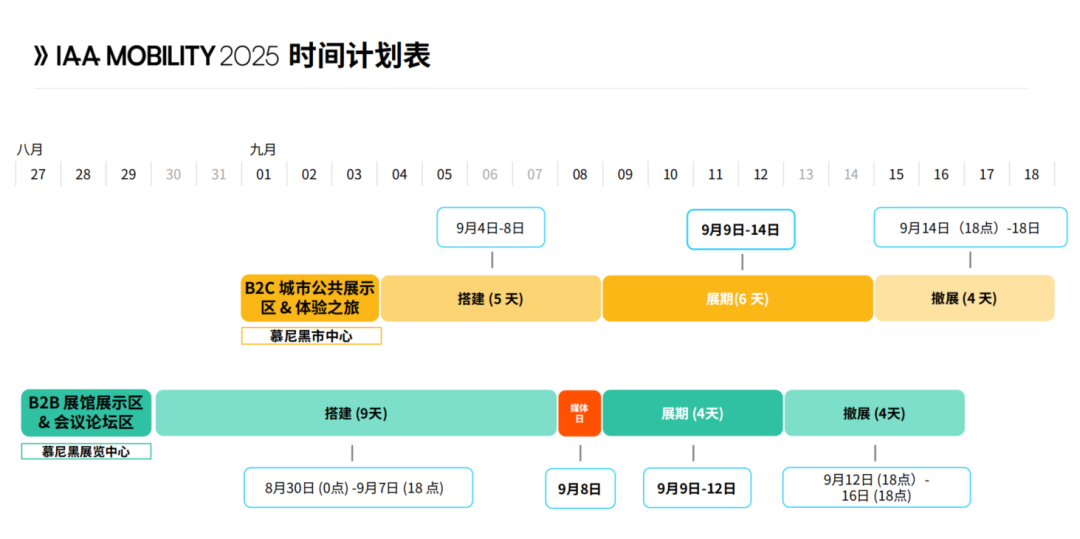Image resolution: width=1080 pixels, height=539 pixels.
Task: Click date 29 in the calendar row
Action: click(128, 175)
